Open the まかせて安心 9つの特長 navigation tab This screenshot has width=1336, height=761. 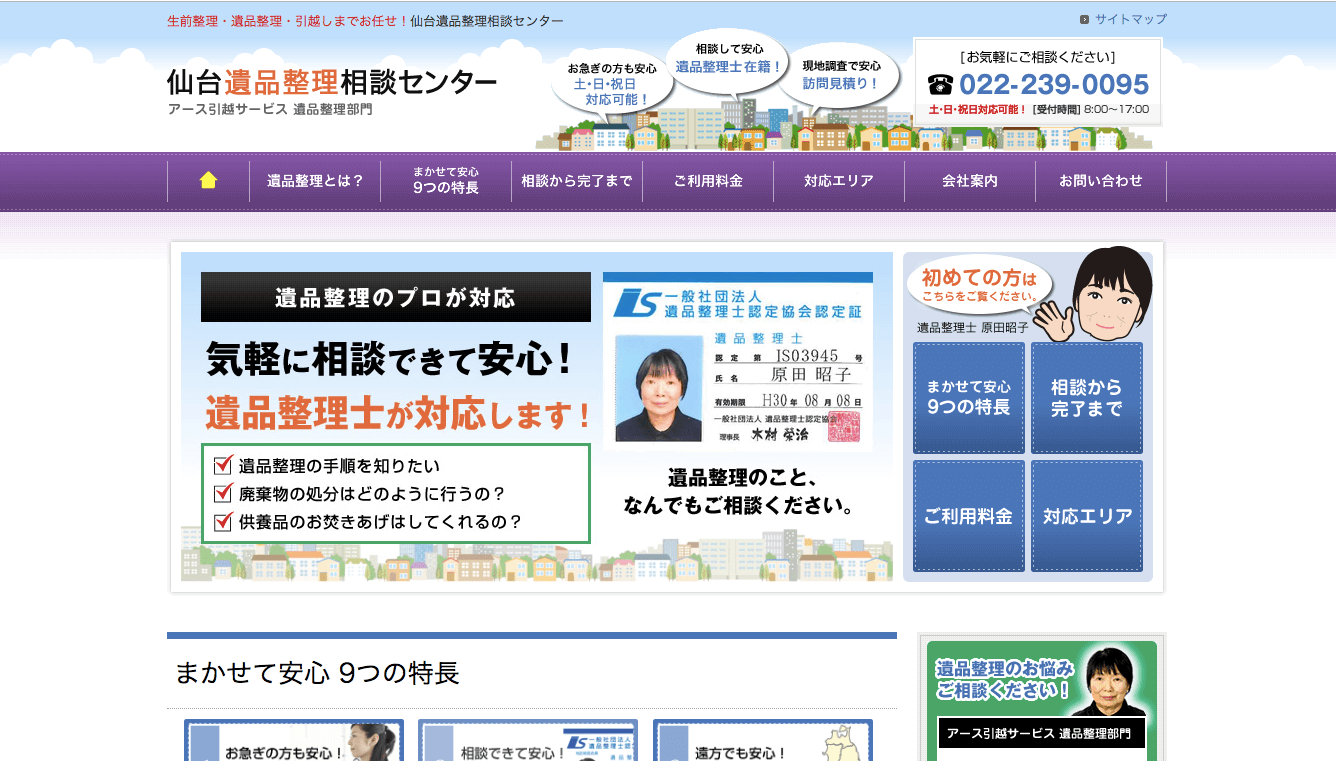446,181
